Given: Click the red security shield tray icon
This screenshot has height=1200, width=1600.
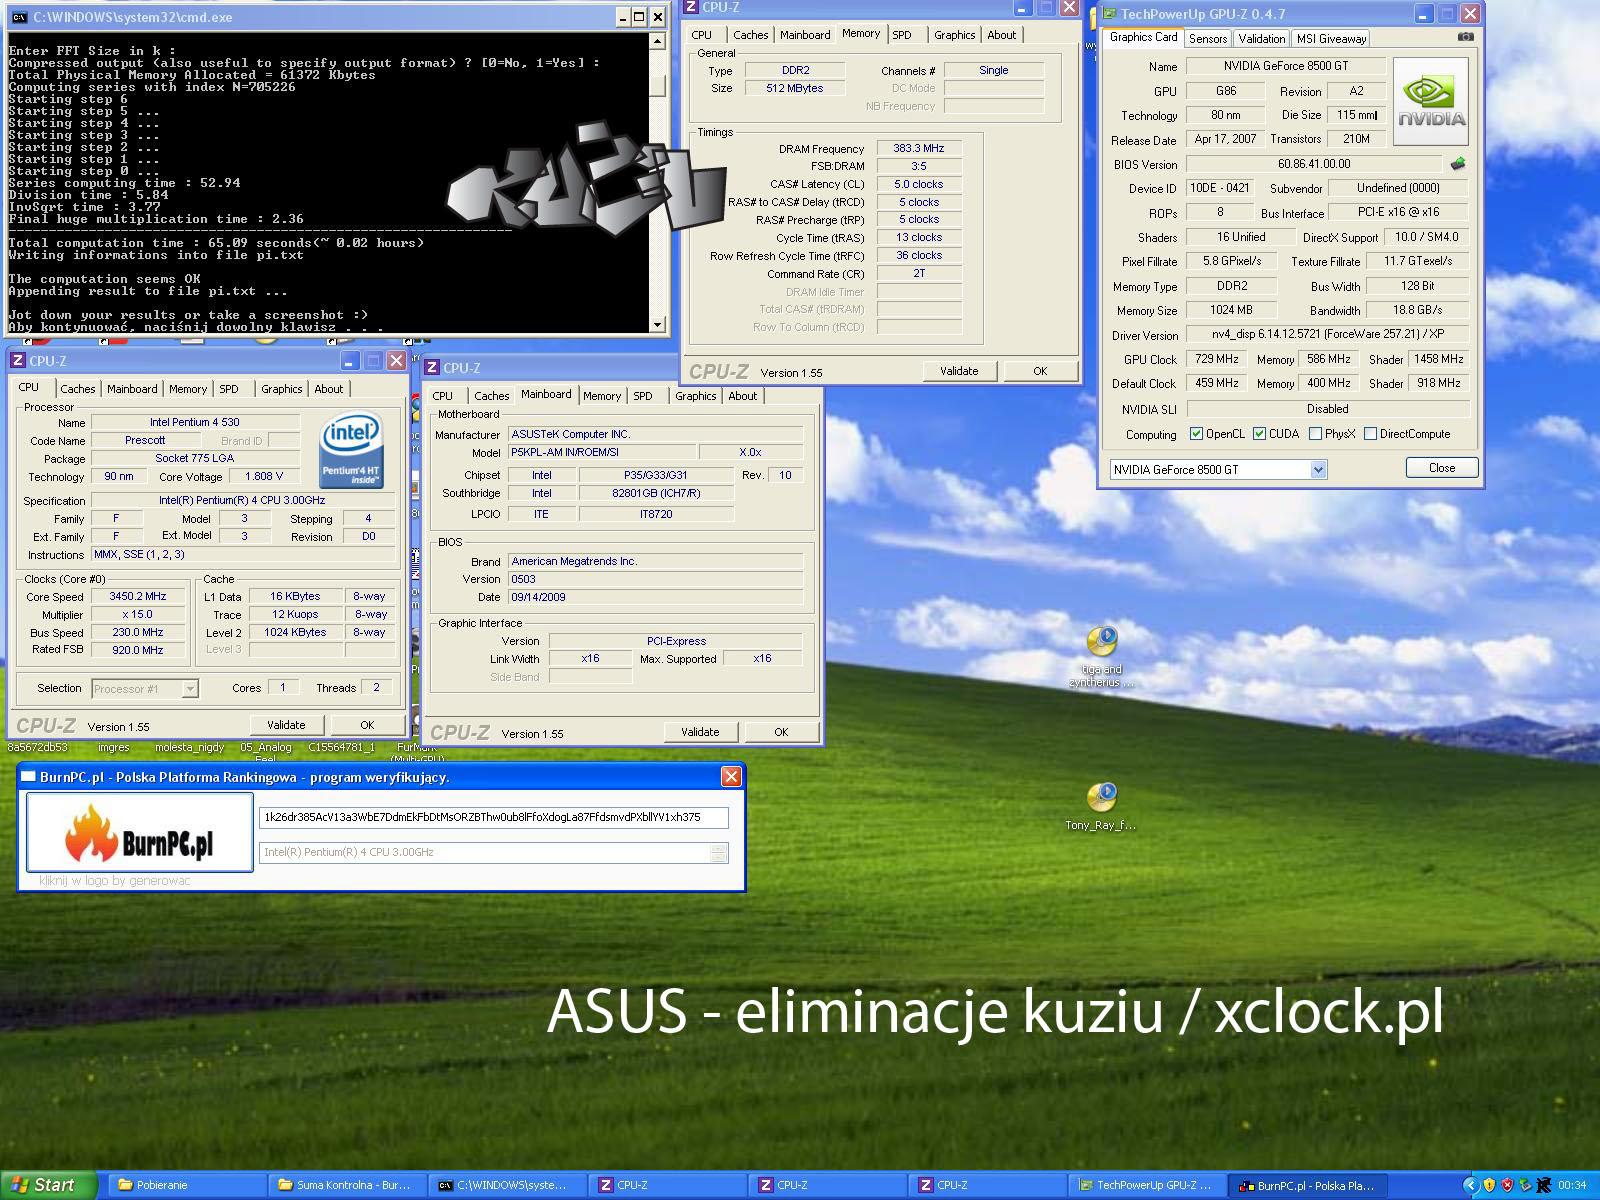Looking at the screenshot, I should click(1507, 1185).
